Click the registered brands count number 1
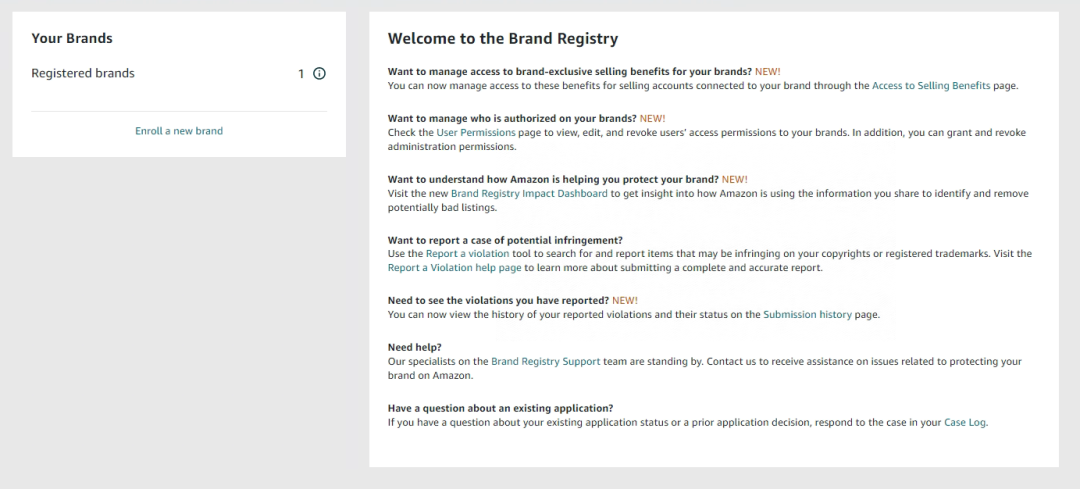The height and width of the screenshot is (489, 1080). pyautogui.click(x=301, y=74)
